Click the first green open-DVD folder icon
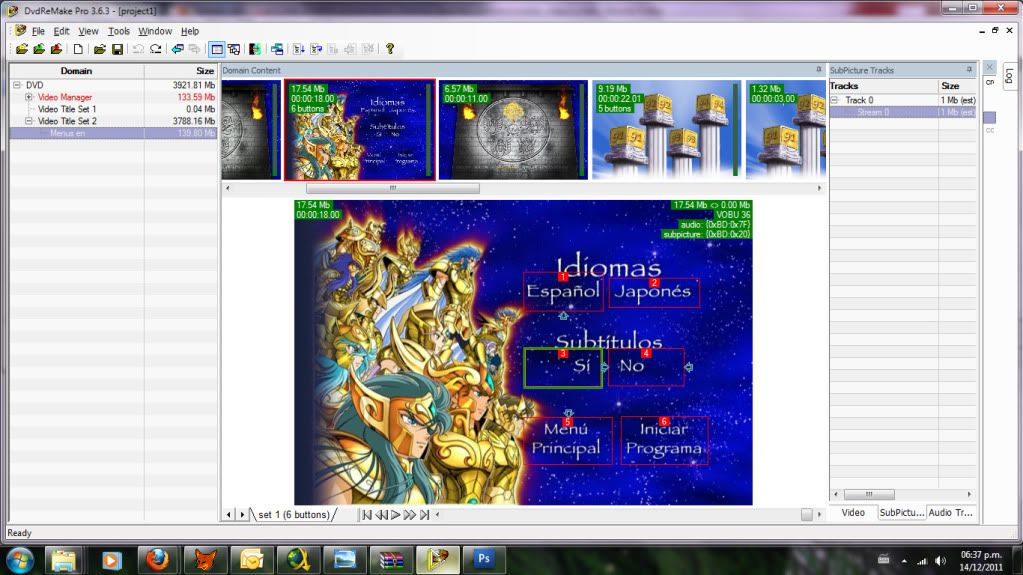Screen dimensions: 1023x575 point(22,49)
